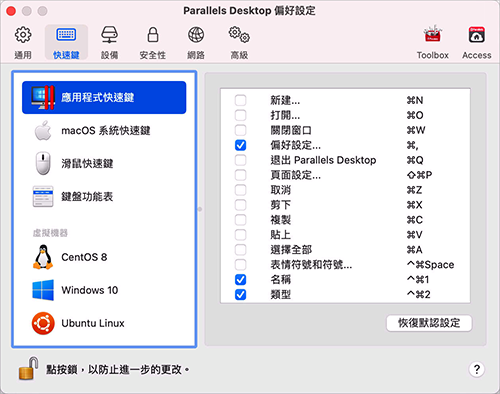The image size is (500, 394).
Task: Click the help question mark button
Action: [x=477, y=369]
